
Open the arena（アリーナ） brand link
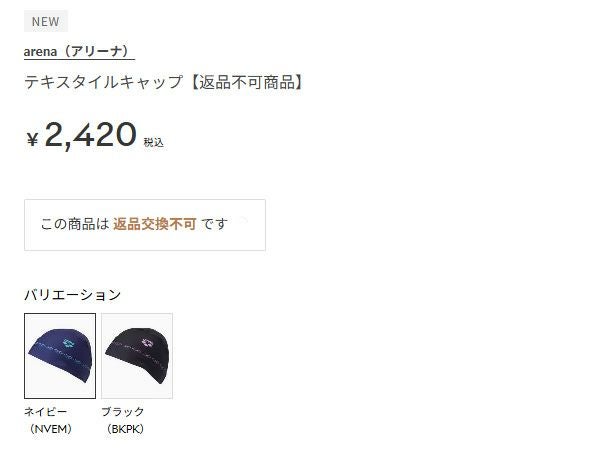[x=79, y=52]
